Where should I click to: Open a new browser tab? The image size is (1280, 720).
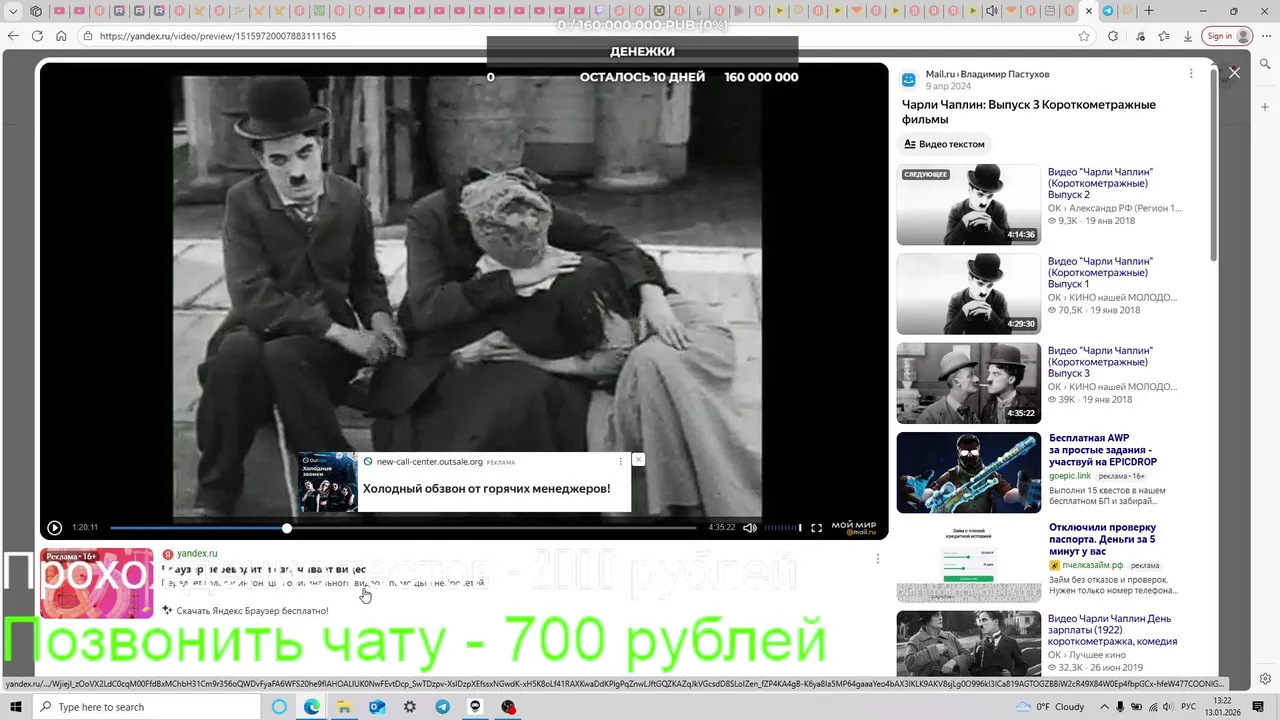1149,11
